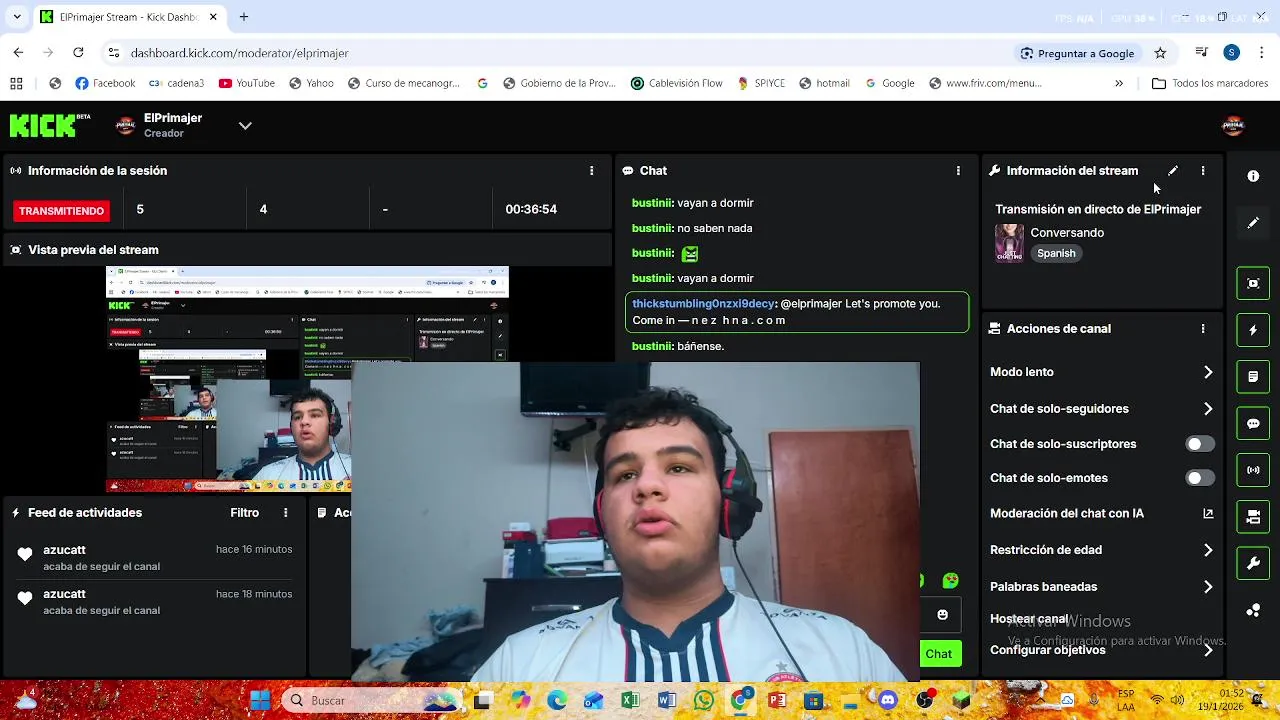Click the TRANSMITIENDO status badge

tap(61, 211)
